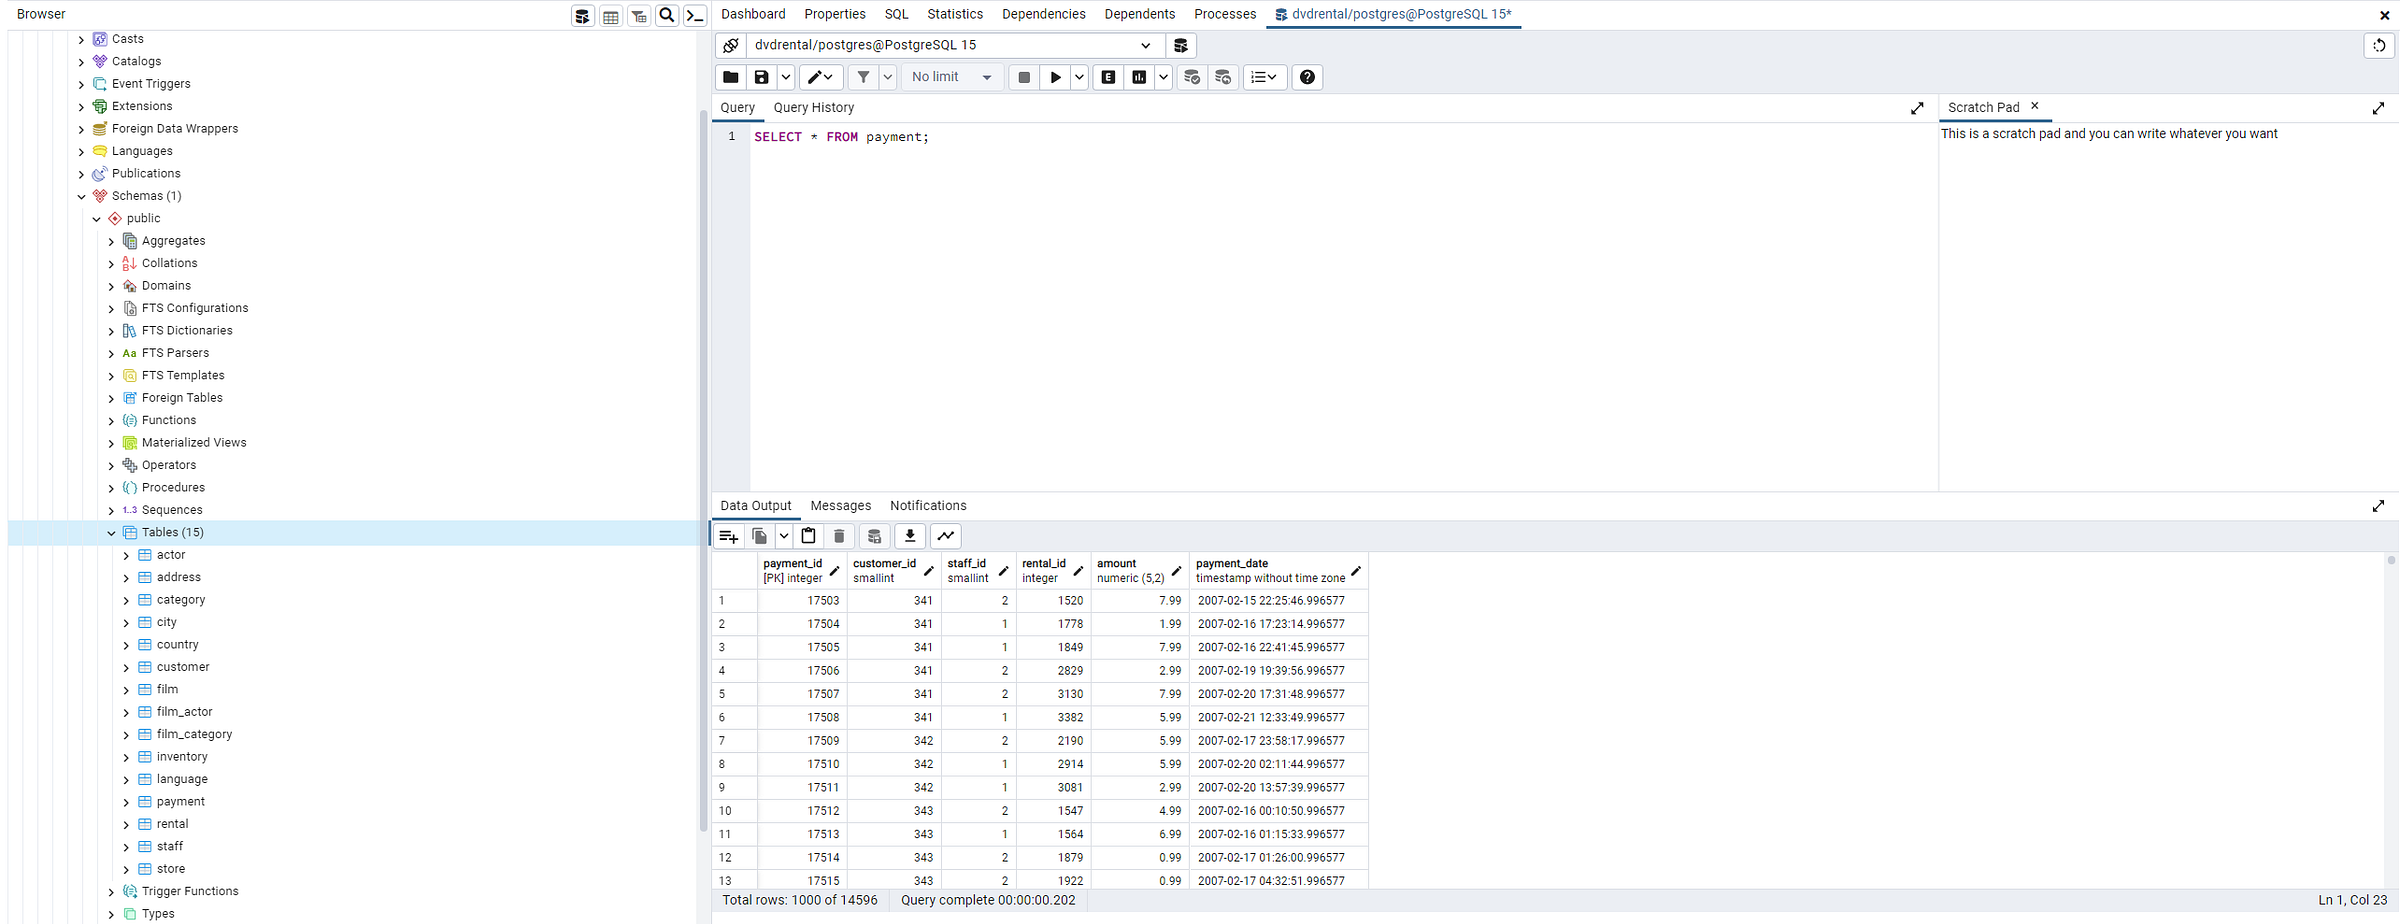The image size is (2400, 924).
Task: Run the query with the Execute button
Action: (x=1054, y=77)
